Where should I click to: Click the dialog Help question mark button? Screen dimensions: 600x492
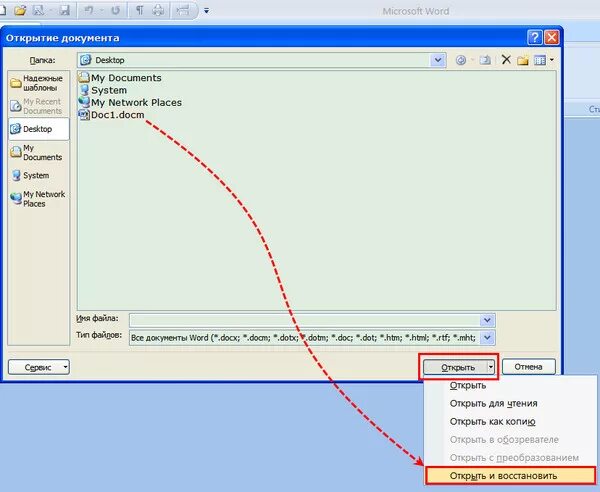[535, 37]
